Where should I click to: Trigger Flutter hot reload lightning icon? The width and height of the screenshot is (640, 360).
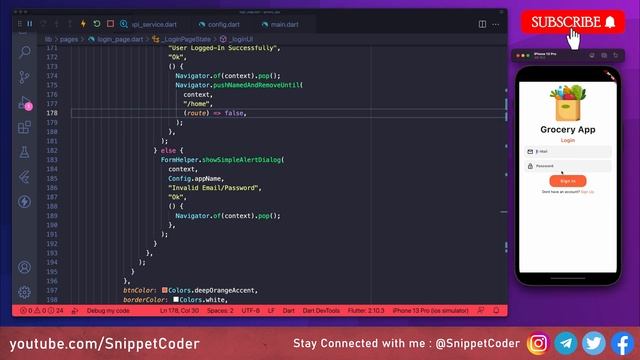click(x=83, y=24)
